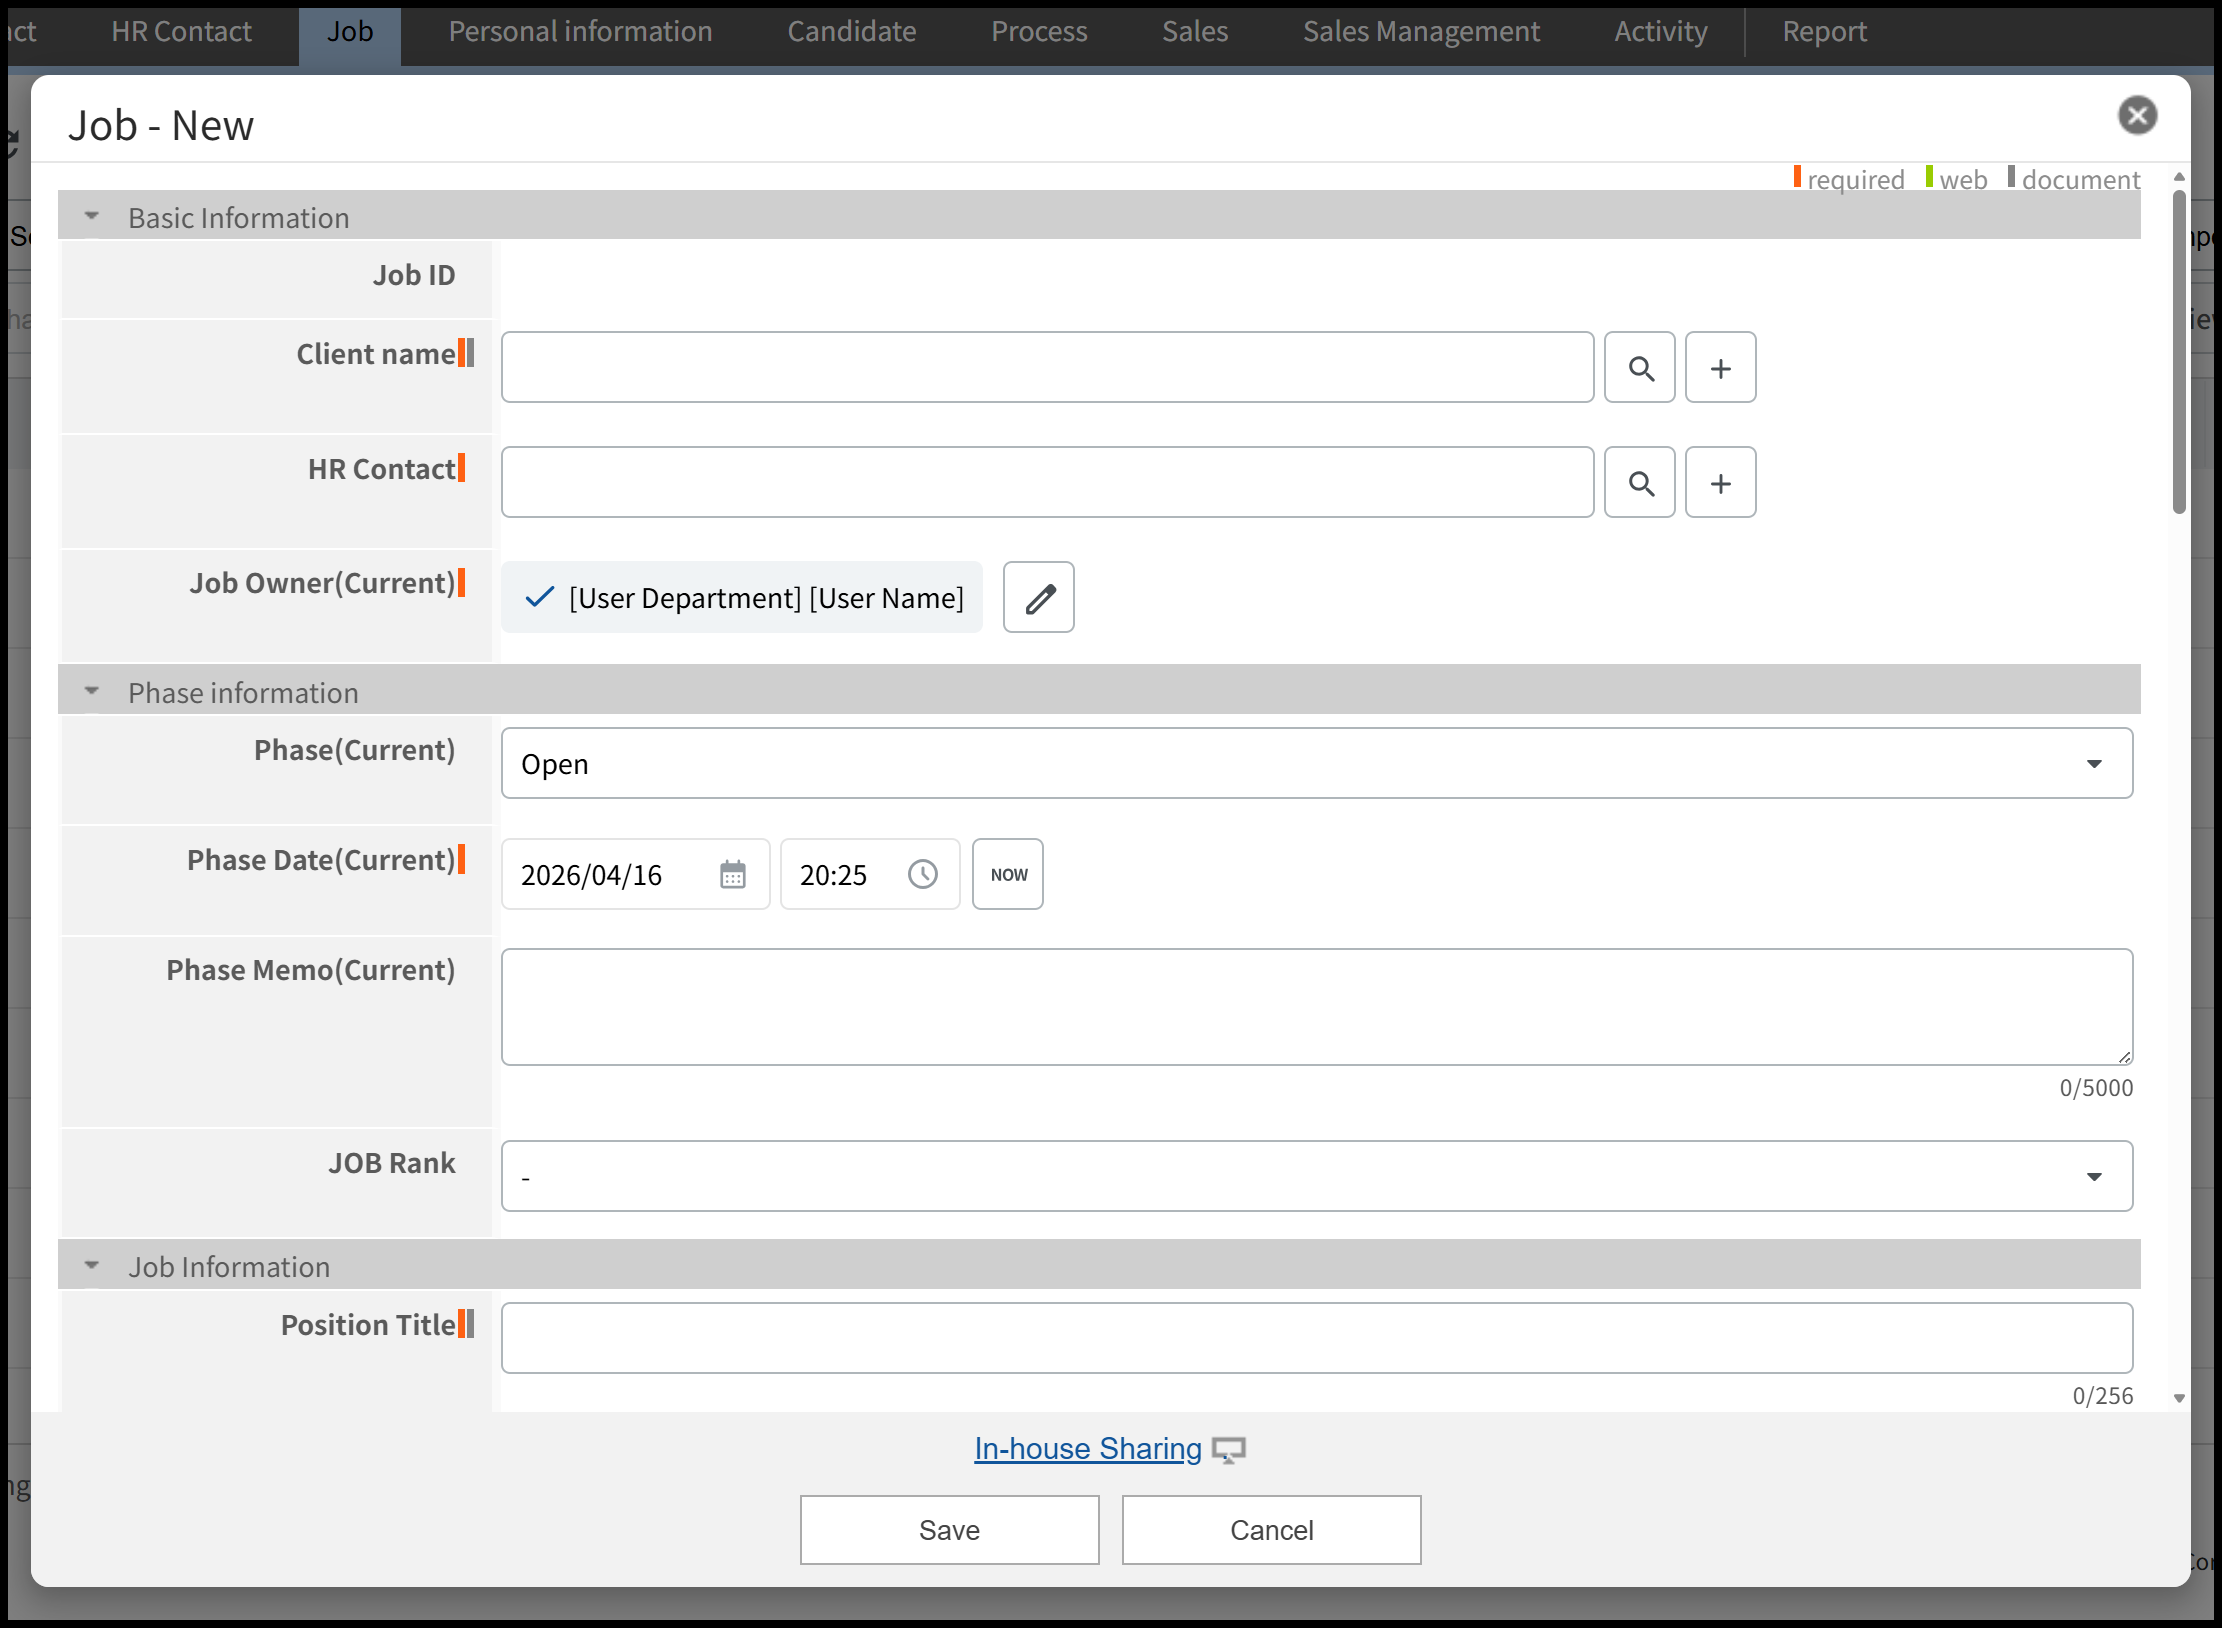The height and width of the screenshot is (1628, 2222).
Task: Click the In-house Sharing monitor icon
Action: tap(1228, 1450)
